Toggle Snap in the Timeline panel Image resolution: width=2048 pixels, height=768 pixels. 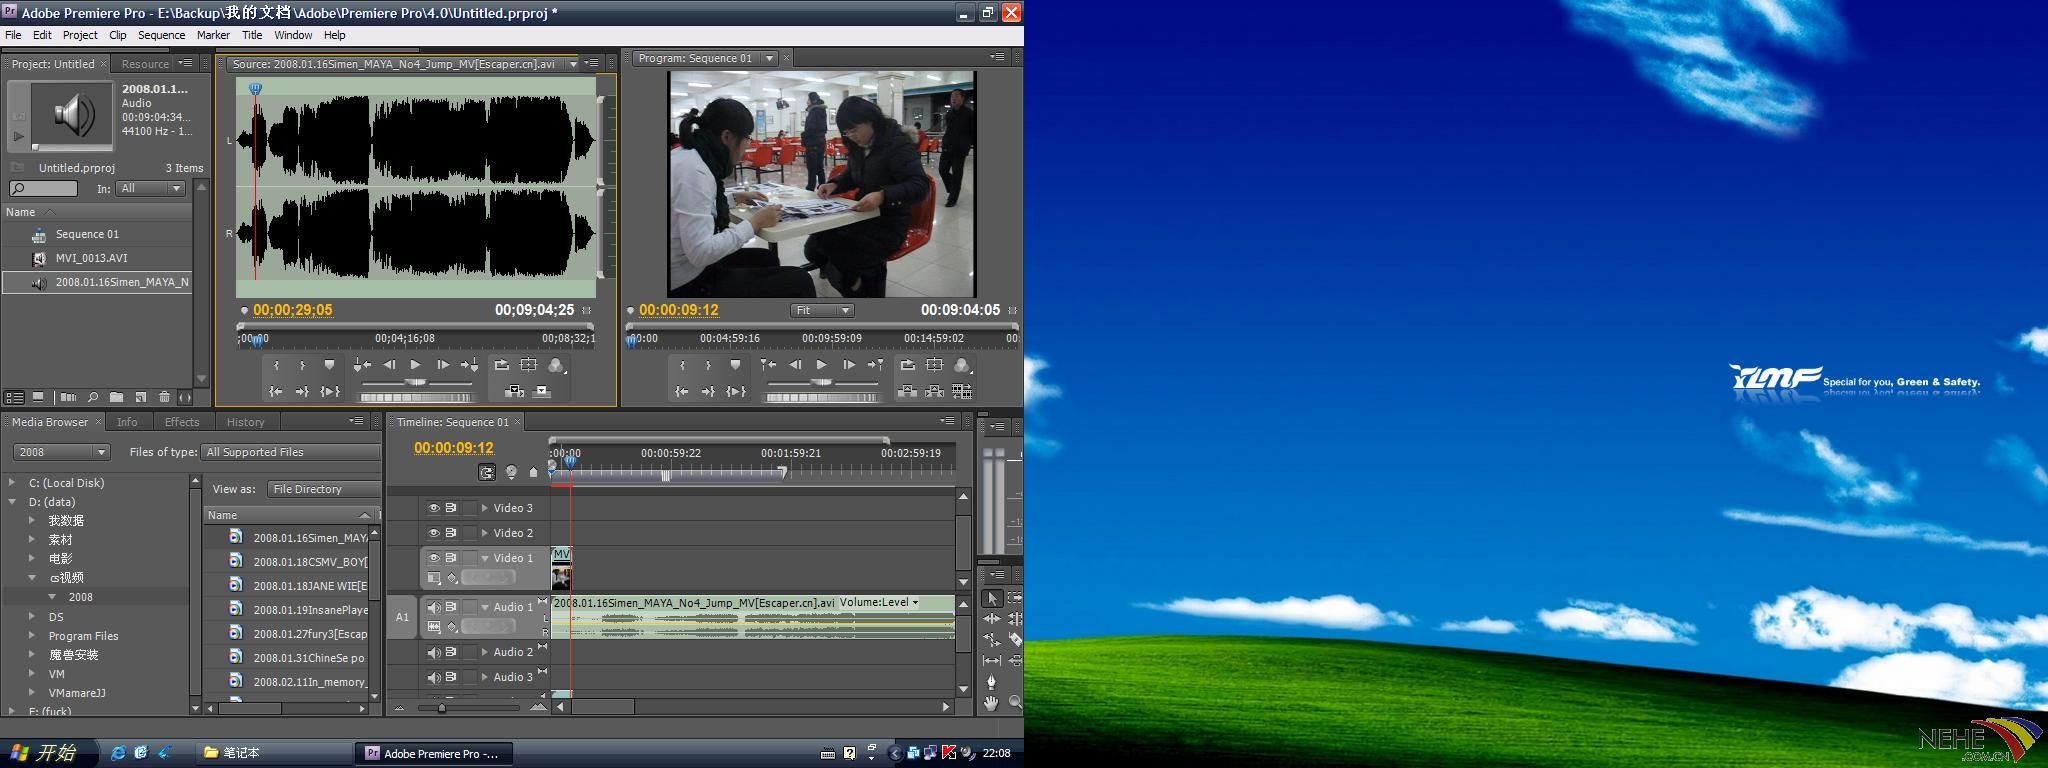tap(487, 472)
